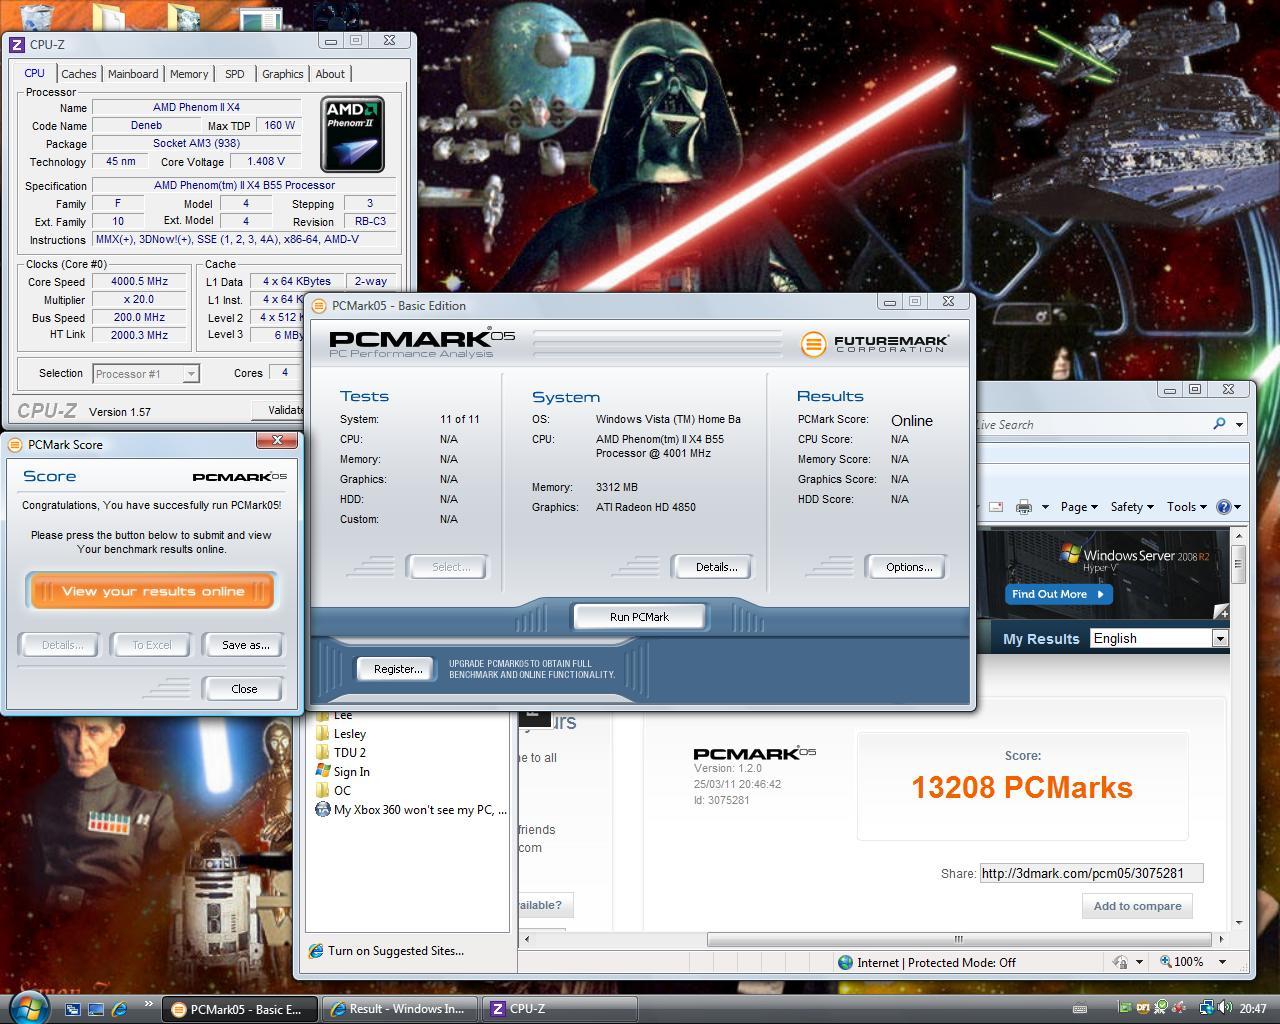Click the network tray icon
Image resolution: width=1280 pixels, height=1024 pixels.
click(1206, 1008)
